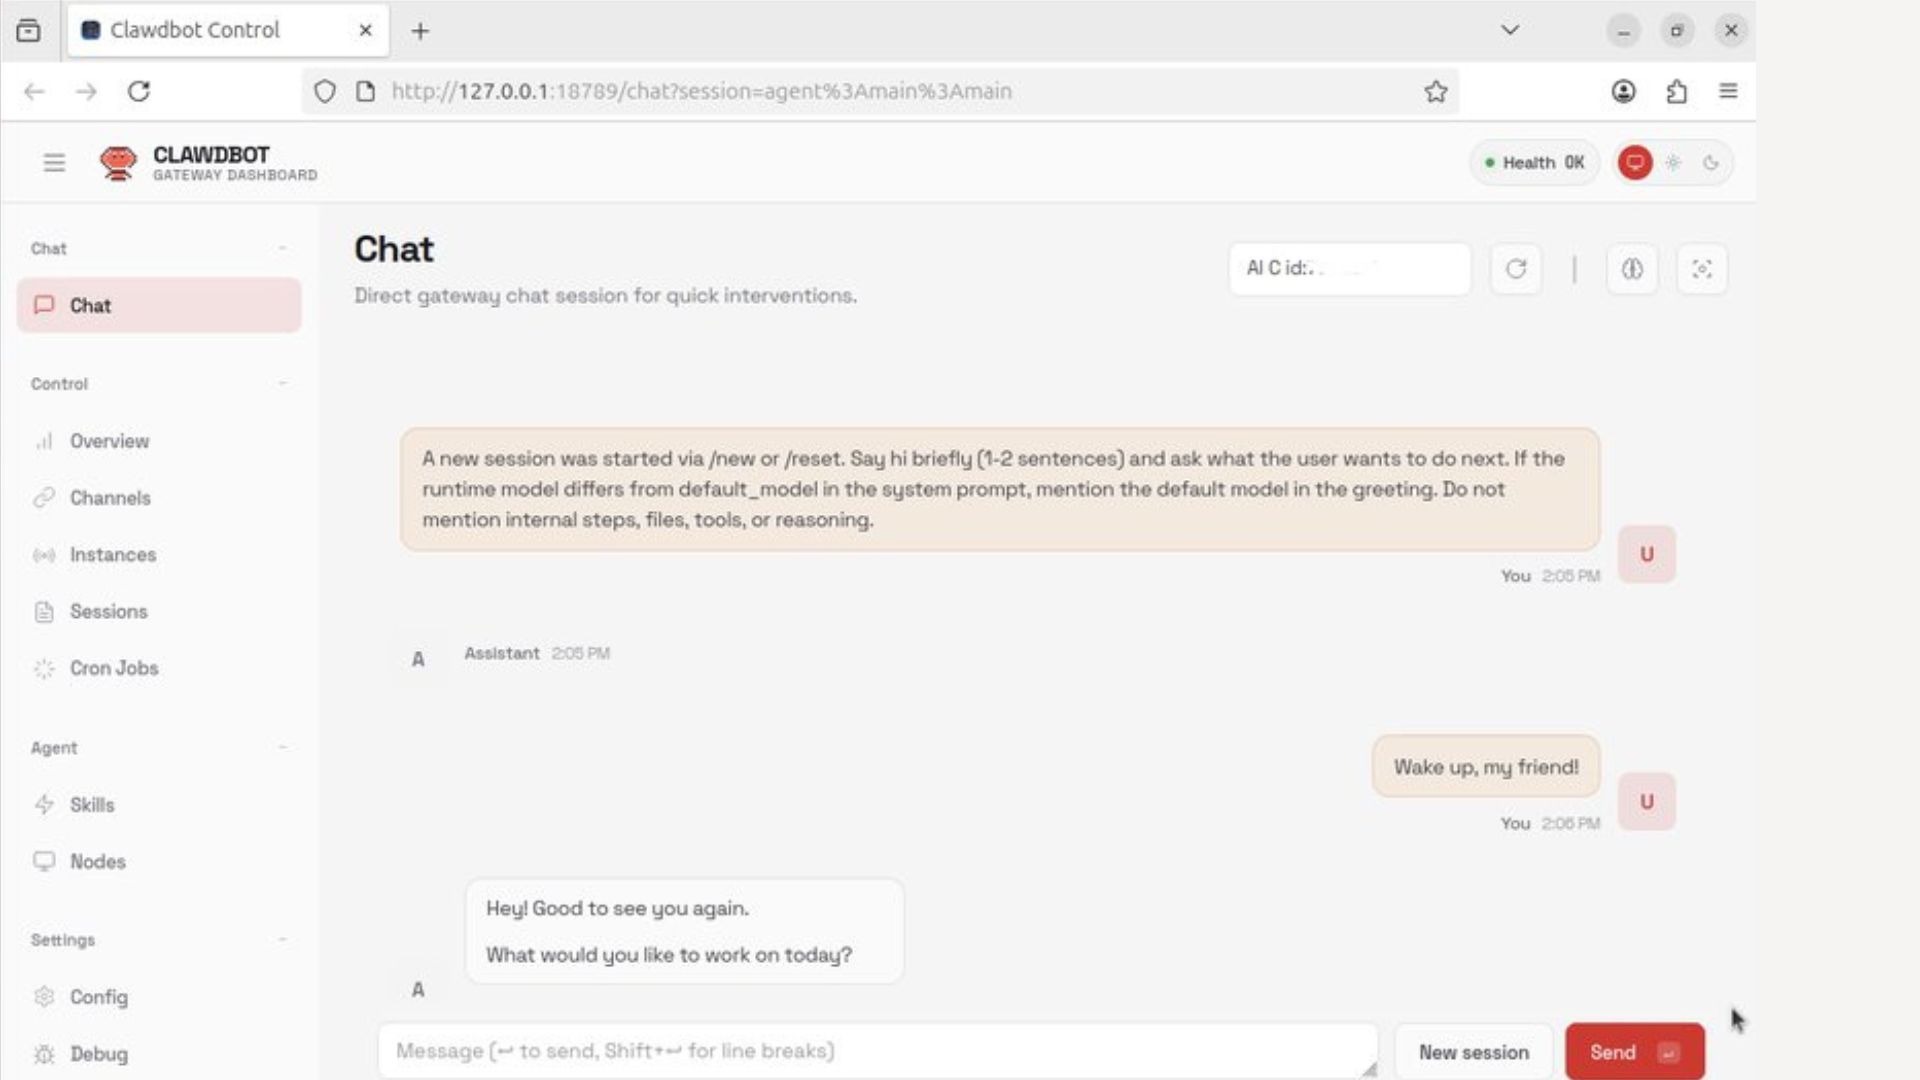Go to the Channels sidebar page
The width and height of the screenshot is (1920, 1080).
pyautogui.click(x=110, y=498)
